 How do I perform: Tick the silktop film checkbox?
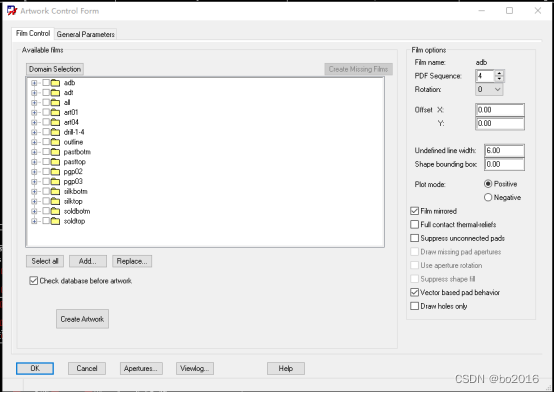tap(46, 202)
